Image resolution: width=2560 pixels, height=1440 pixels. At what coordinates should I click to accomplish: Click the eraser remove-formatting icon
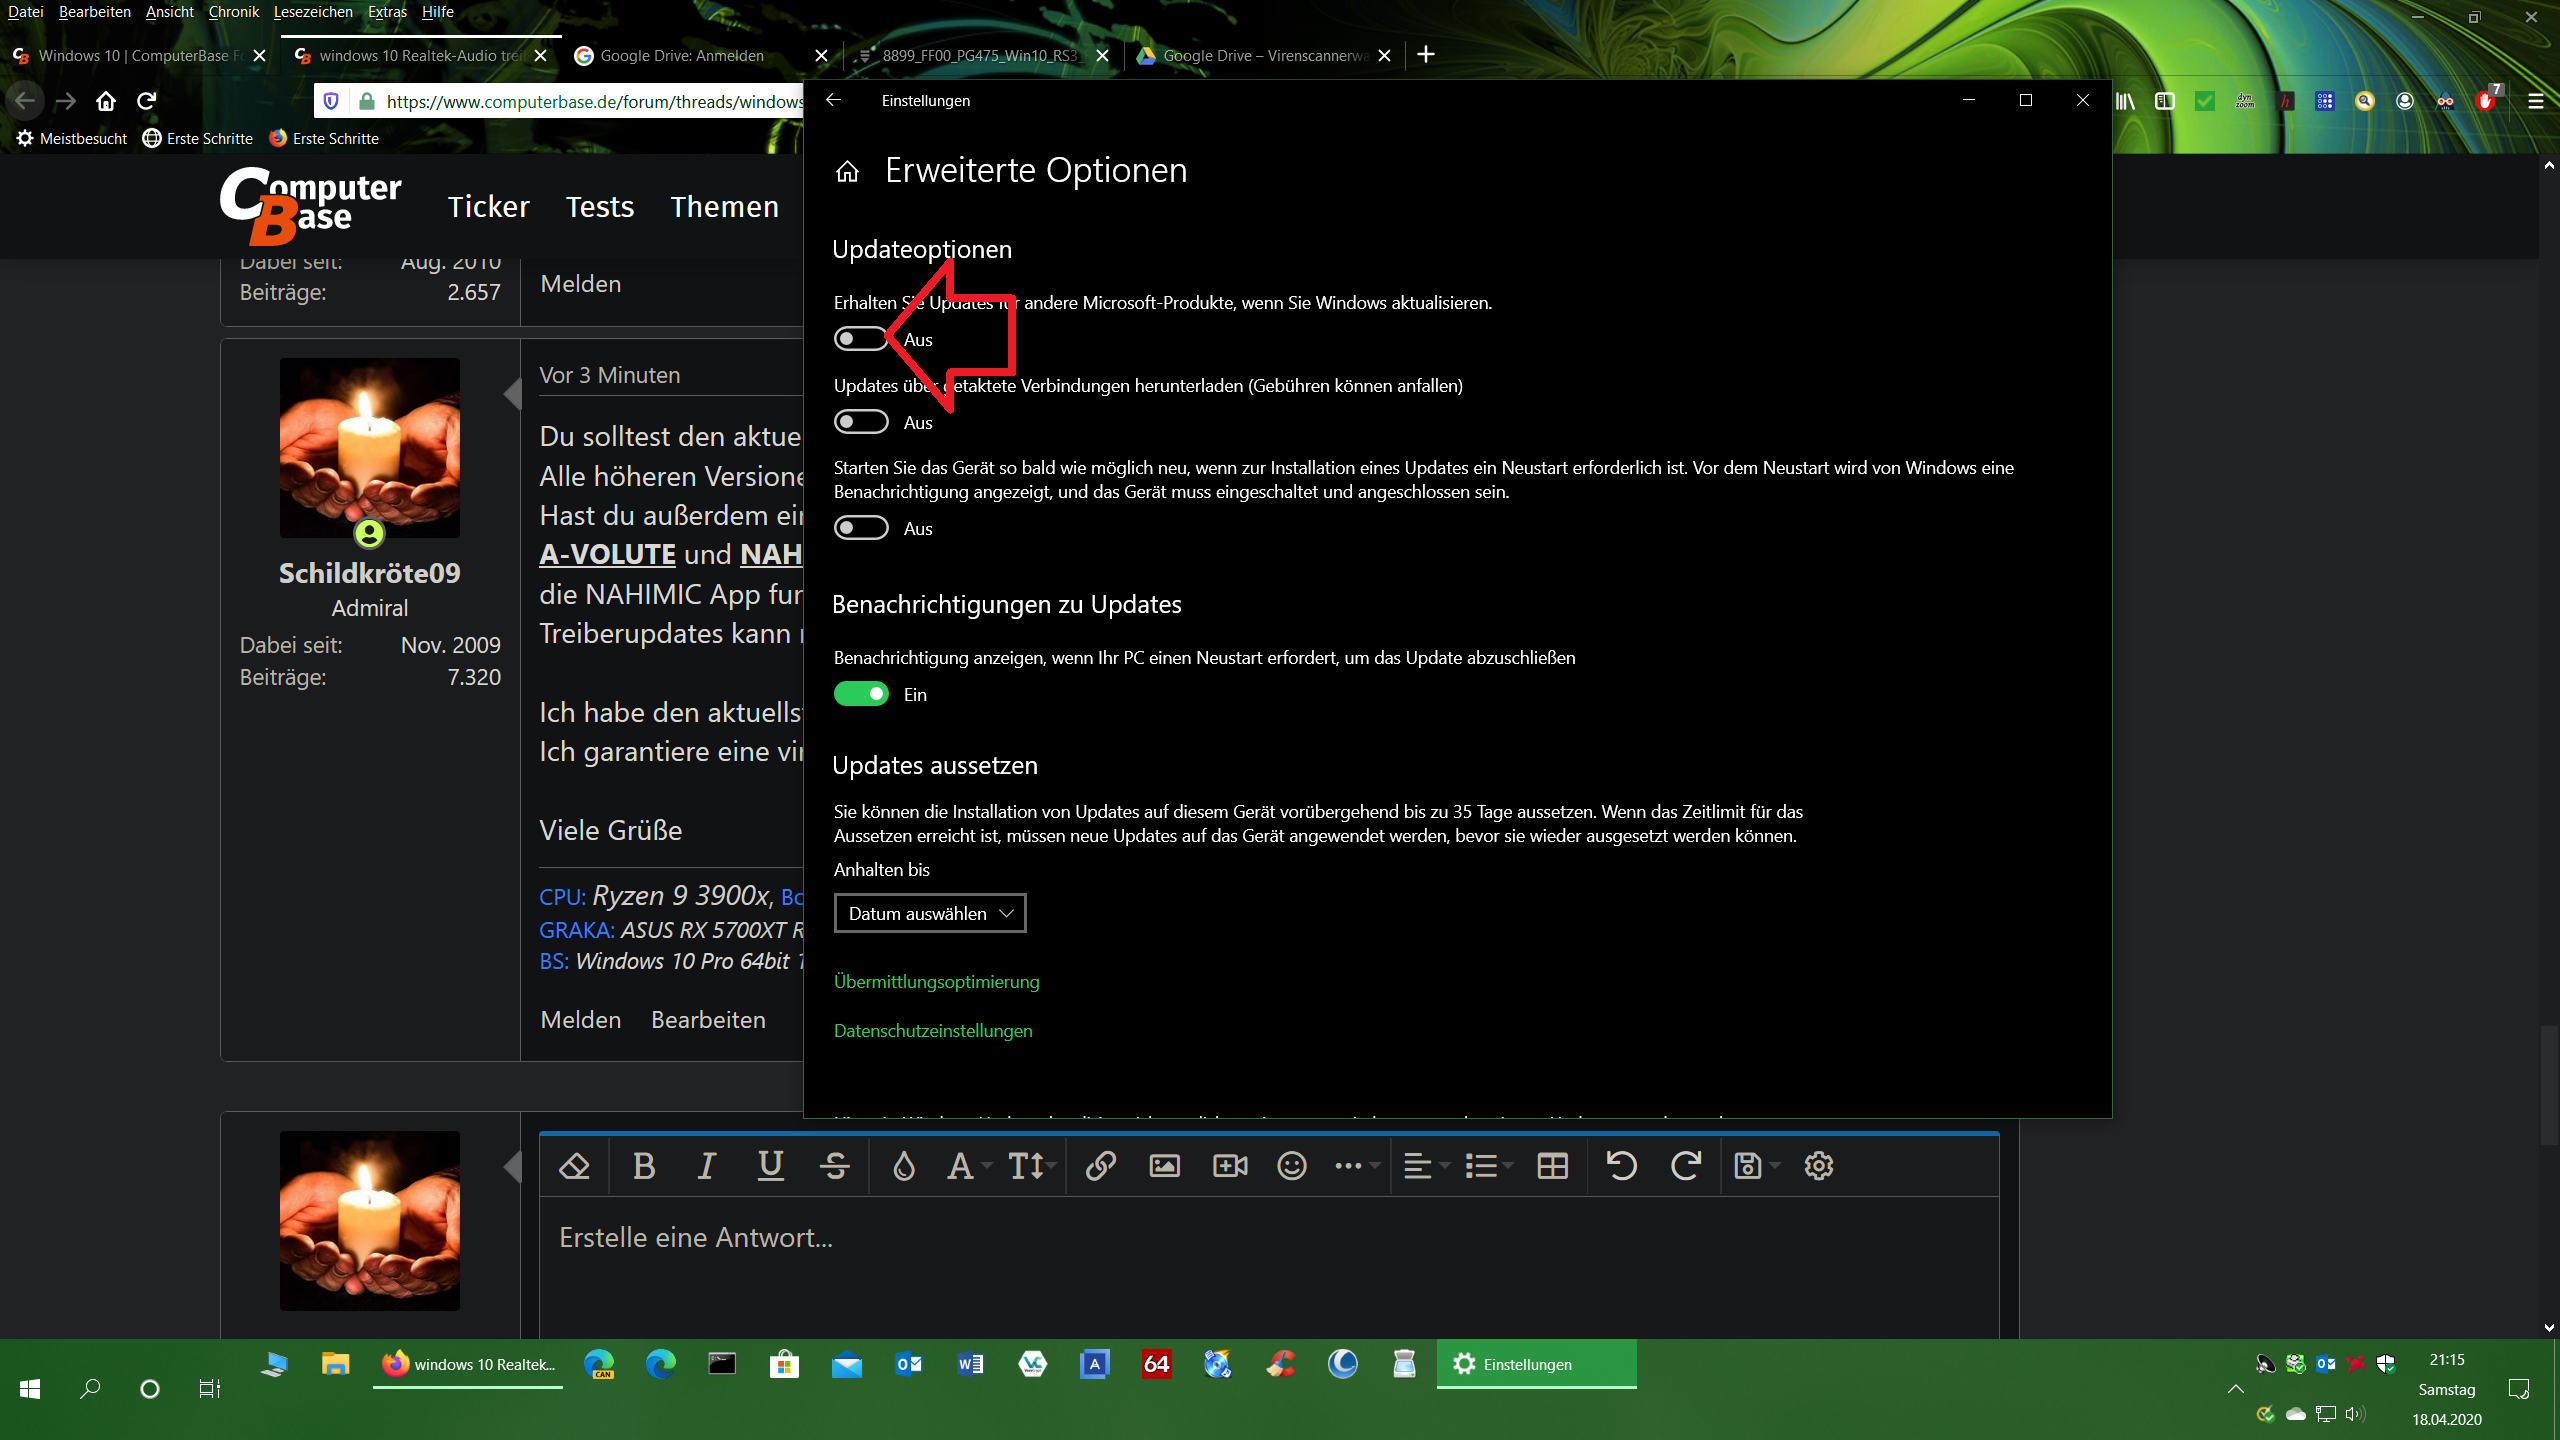574,1166
